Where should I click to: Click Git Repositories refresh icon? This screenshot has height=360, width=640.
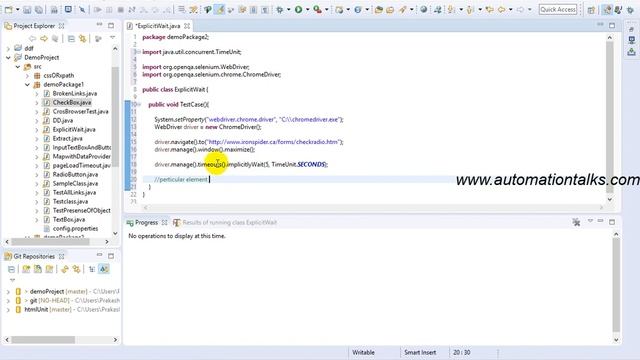click(65, 269)
